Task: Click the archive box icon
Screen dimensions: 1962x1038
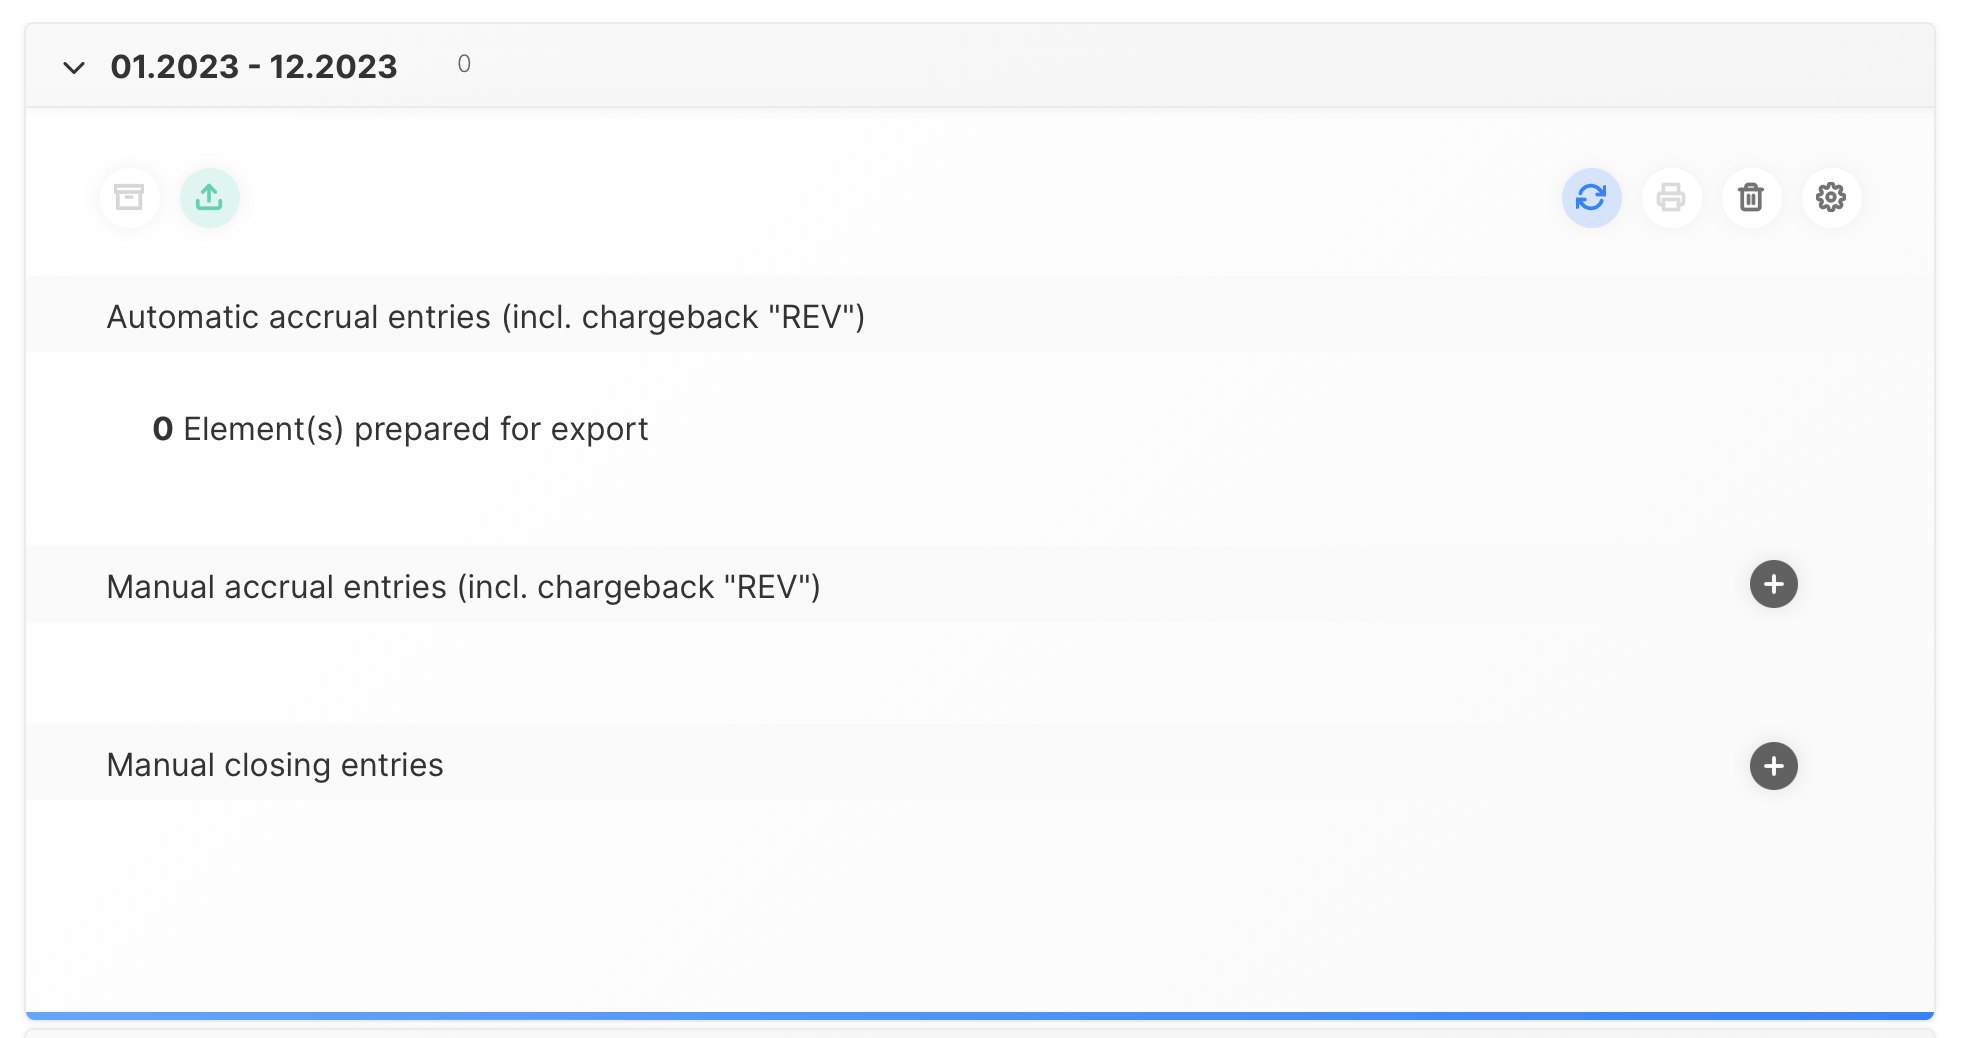Action: coord(129,197)
